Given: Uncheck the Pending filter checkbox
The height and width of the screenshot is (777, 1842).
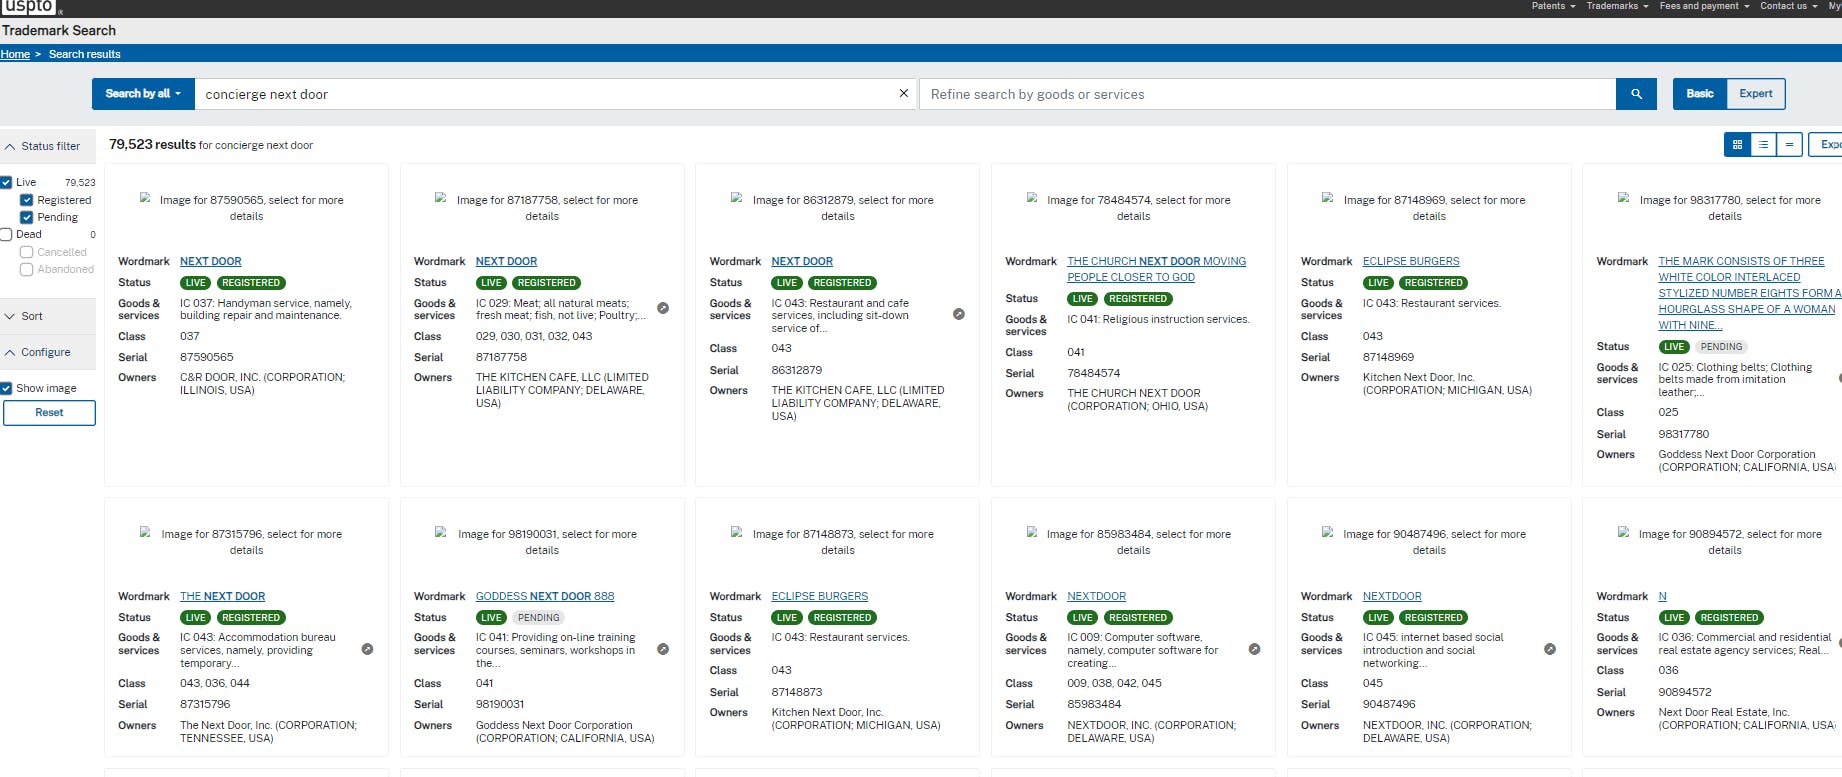Looking at the screenshot, I should click(27, 217).
